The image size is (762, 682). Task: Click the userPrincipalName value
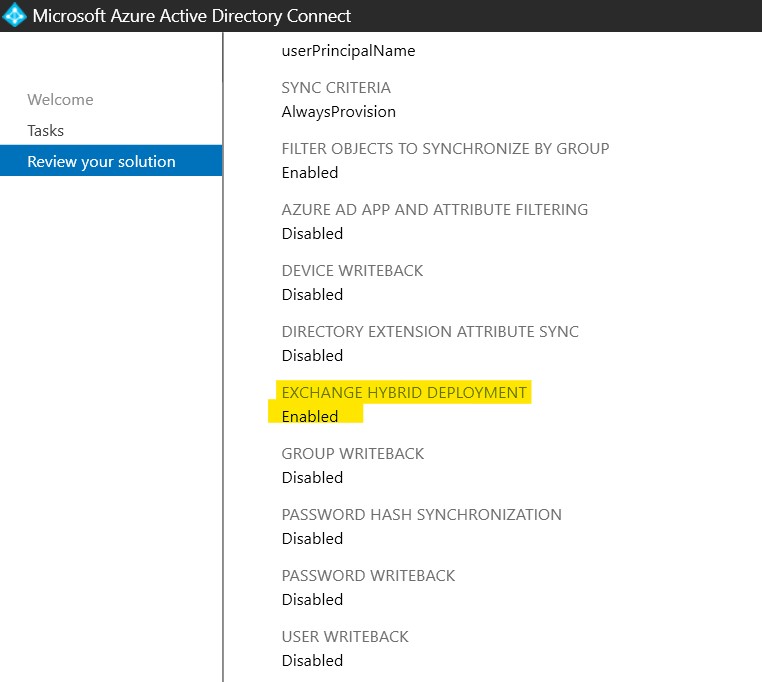pyautogui.click(x=348, y=51)
